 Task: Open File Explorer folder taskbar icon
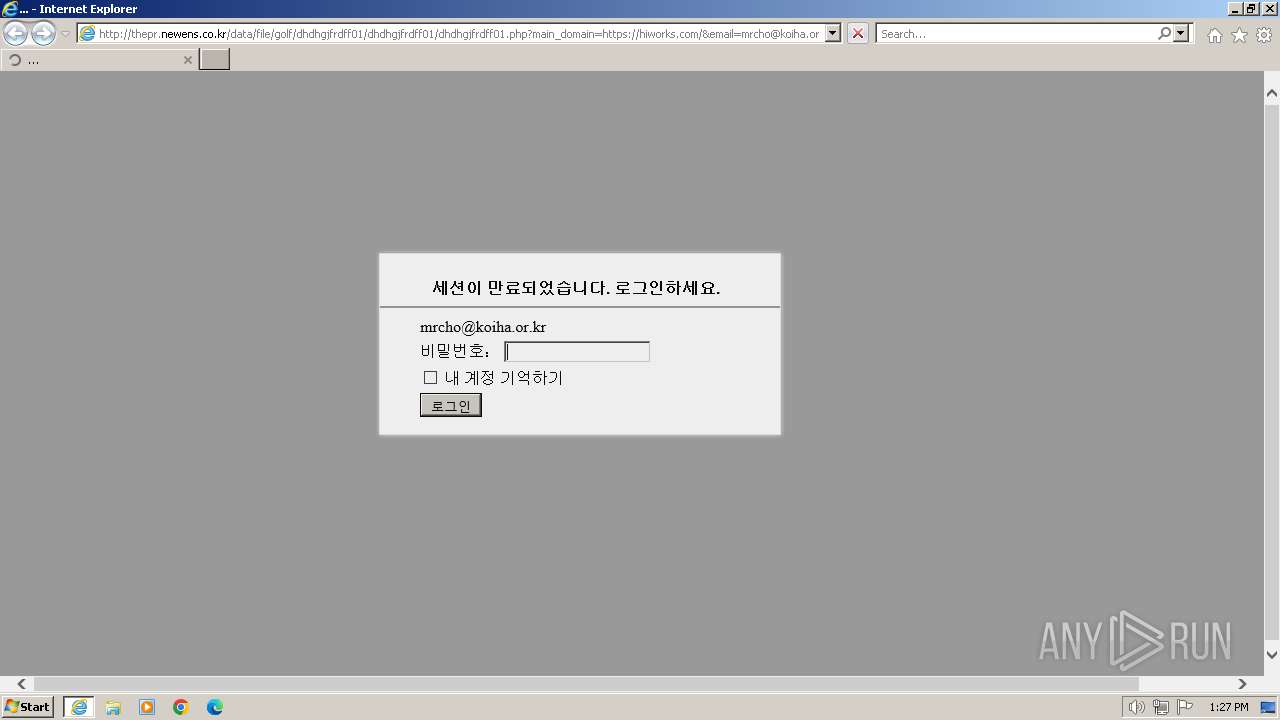(113, 707)
